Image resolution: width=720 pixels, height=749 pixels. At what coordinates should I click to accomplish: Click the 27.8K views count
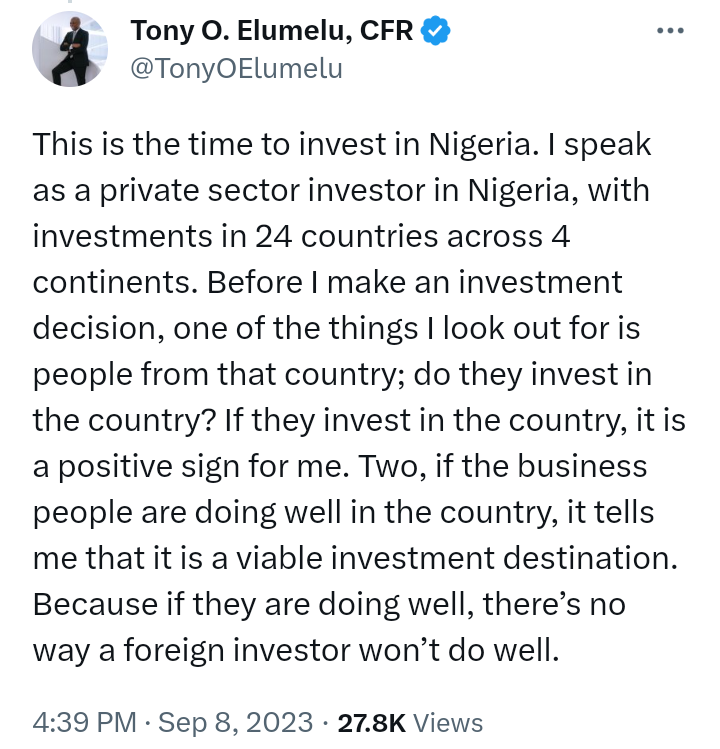[x=372, y=722]
